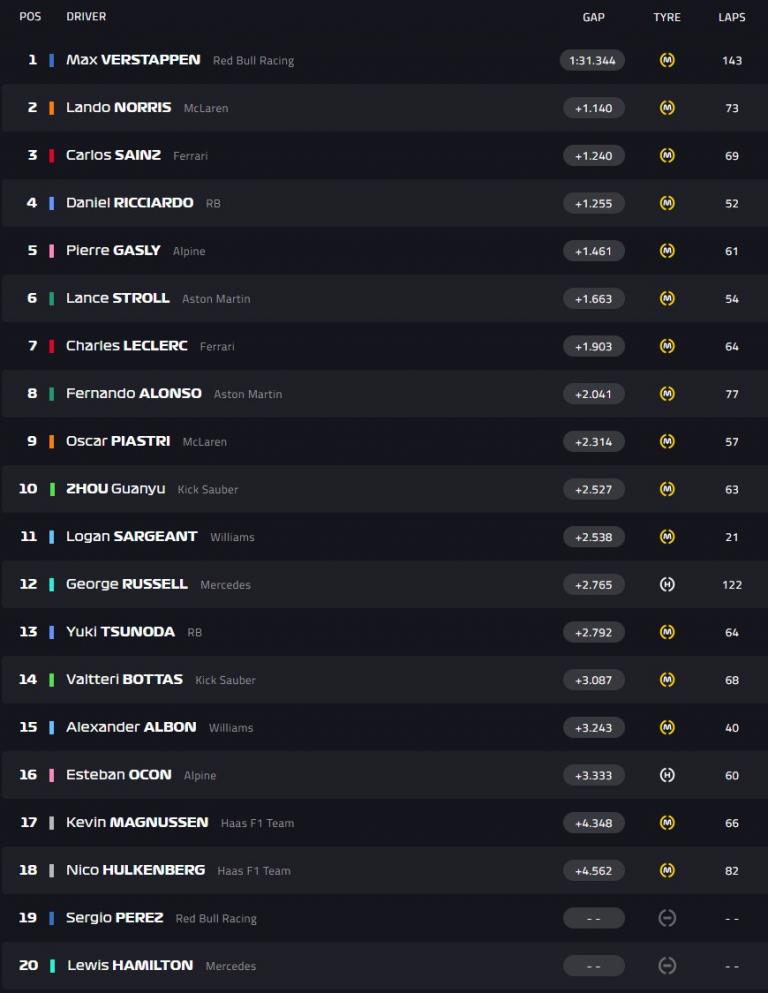The image size is (768, 993).
Task: Click the medium tyre icon for Verstappen
Action: pyautogui.click(x=667, y=60)
